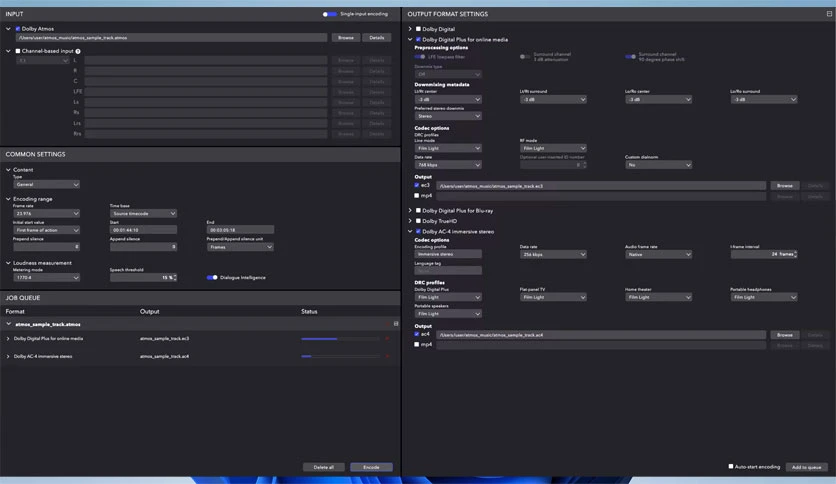This screenshot has height=484, width=836.
Task: Click Browse for Dolby Atmos input file
Action: (x=345, y=37)
